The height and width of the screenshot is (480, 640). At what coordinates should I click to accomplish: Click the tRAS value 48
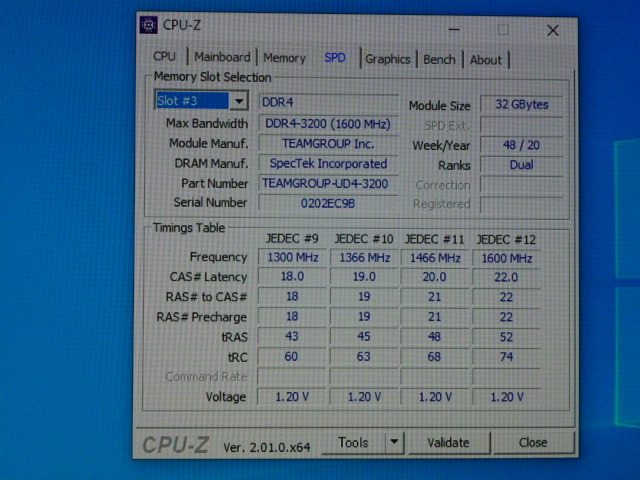[x=434, y=337]
